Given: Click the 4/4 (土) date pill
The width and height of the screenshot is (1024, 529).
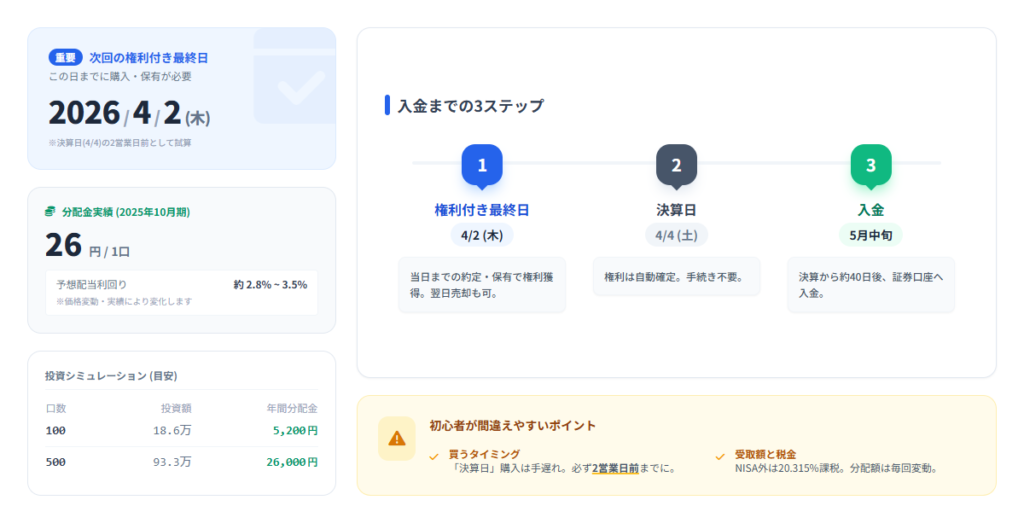Looking at the screenshot, I should (x=676, y=236).
